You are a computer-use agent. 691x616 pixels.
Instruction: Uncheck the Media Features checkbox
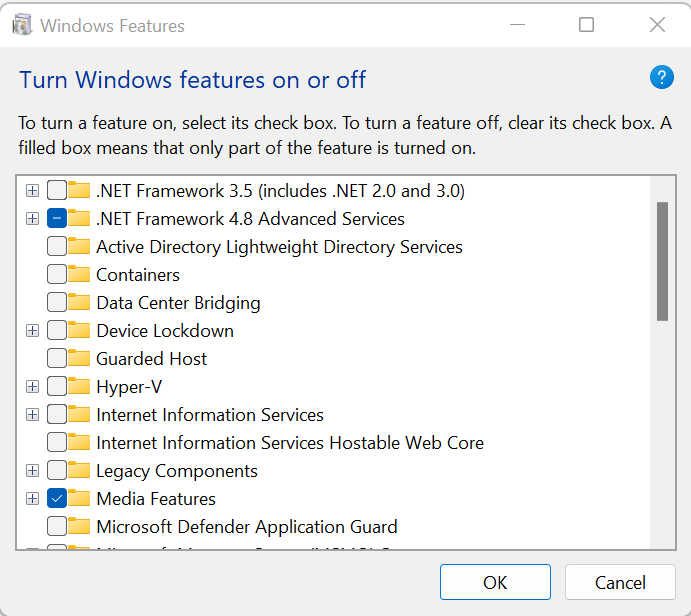(x=57, y=498)
